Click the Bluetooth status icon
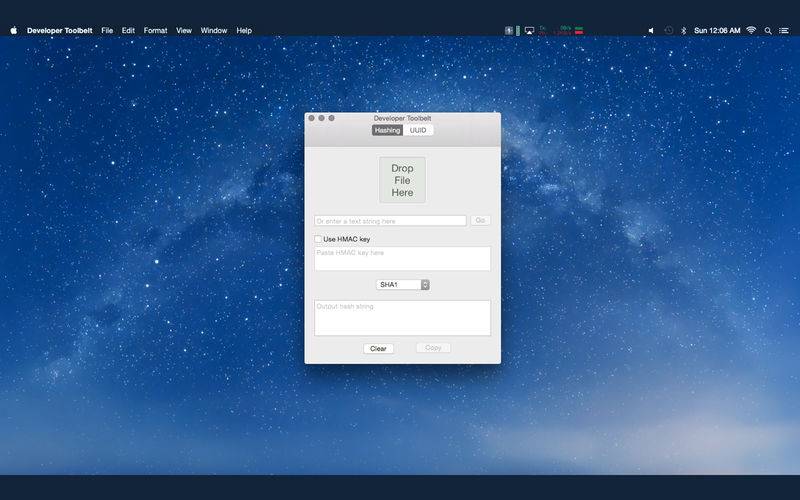Image resolution: width=800 pixels, height=500 pixels. [x=684, y=31]
